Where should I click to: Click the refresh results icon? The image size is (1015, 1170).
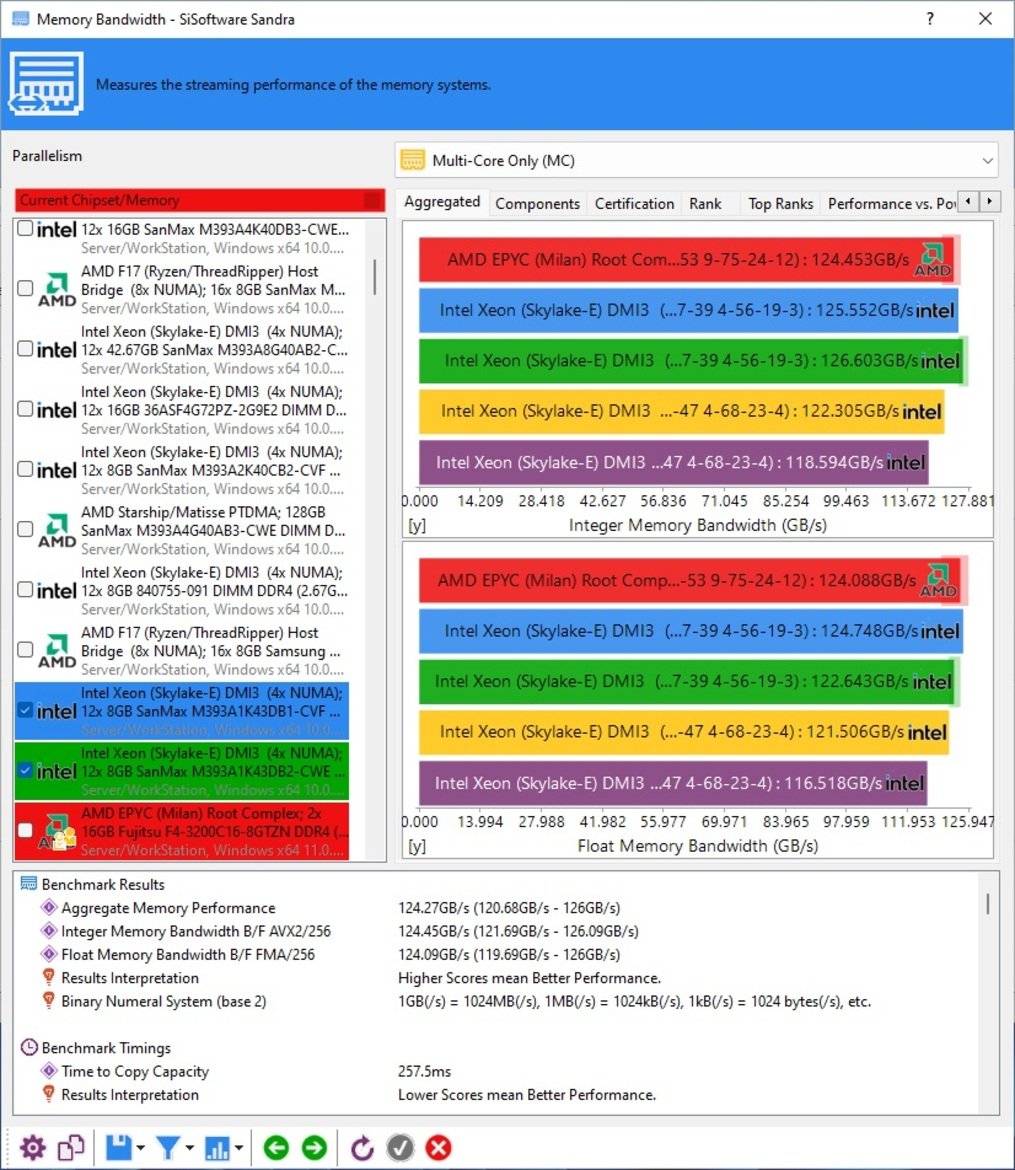(362, 1148)
